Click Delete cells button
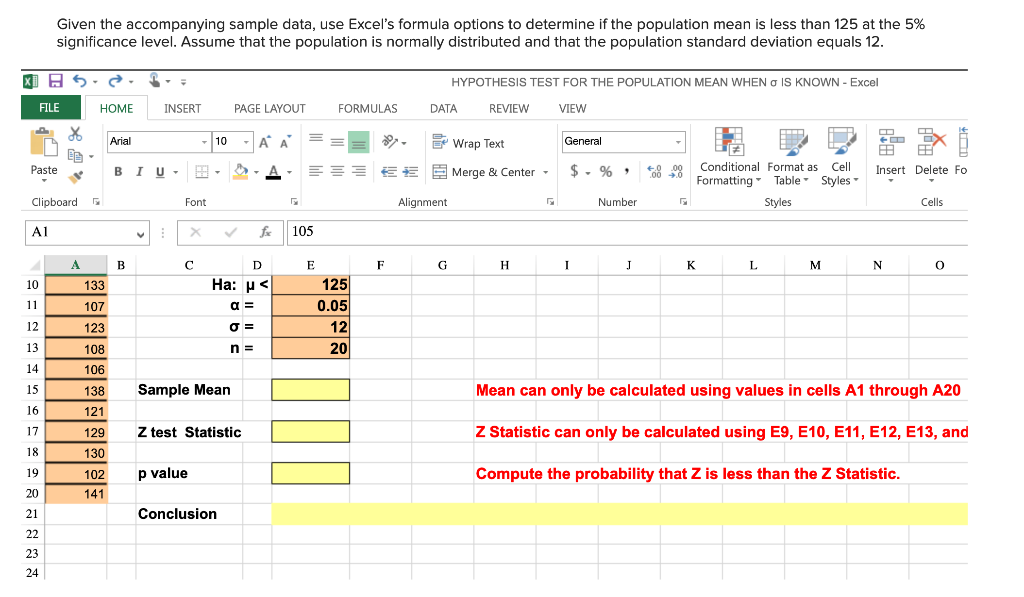Viewport: 1024px width, 597px height. (x=931, y=155)
